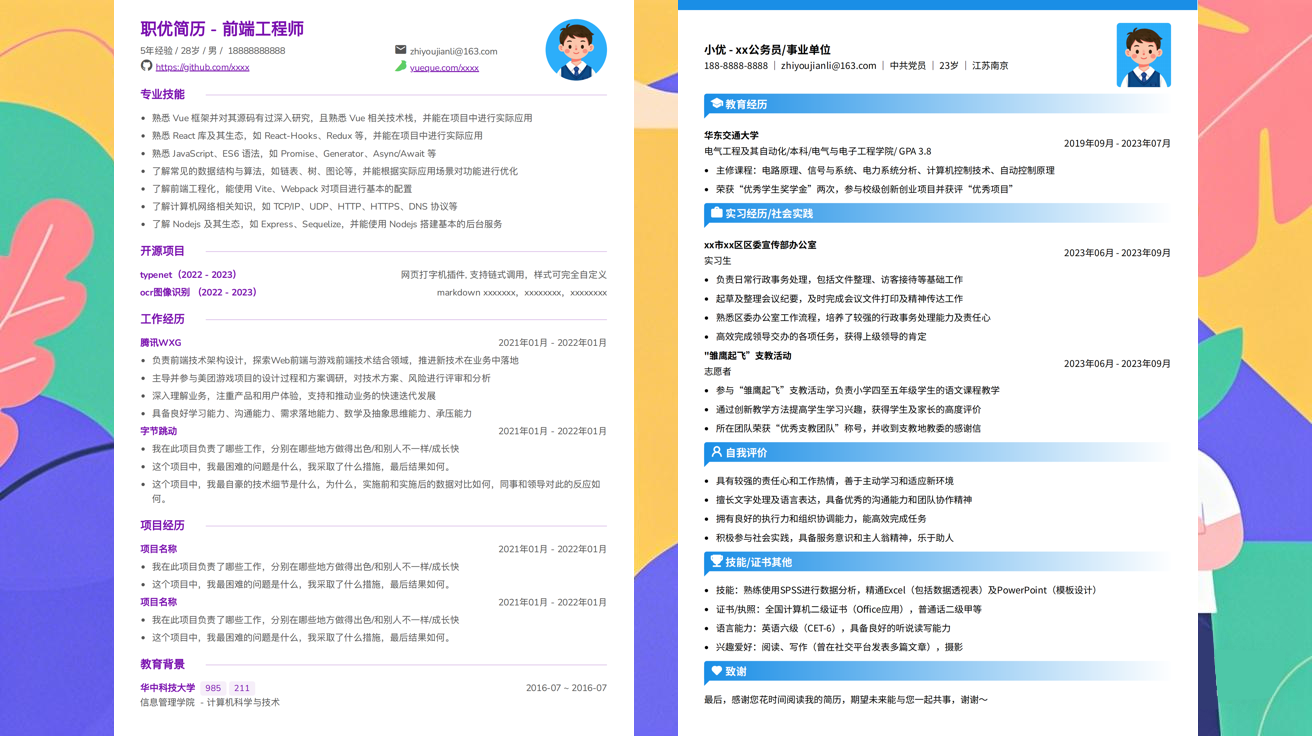Click the 项目经历 section heading
Viewport: 1312px width, 736px height.
pyautogui.click(x=162, y=525)
